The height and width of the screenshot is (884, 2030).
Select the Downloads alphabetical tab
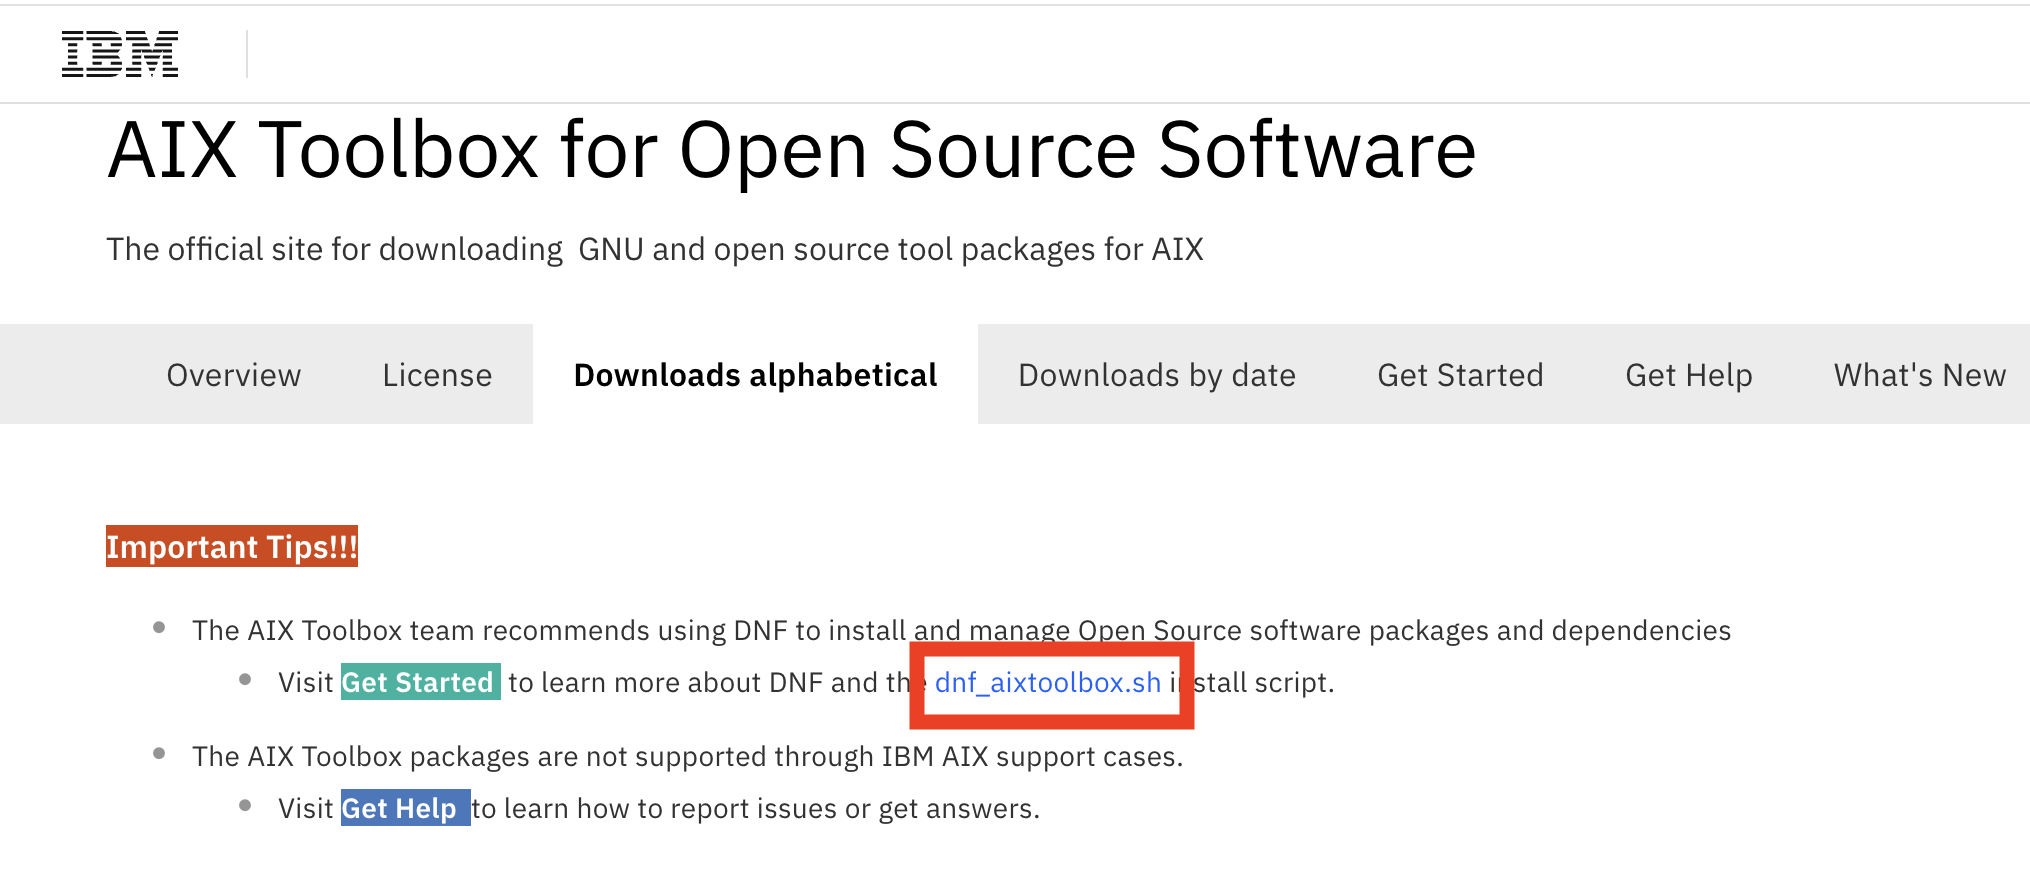click(x=755, y=375)
